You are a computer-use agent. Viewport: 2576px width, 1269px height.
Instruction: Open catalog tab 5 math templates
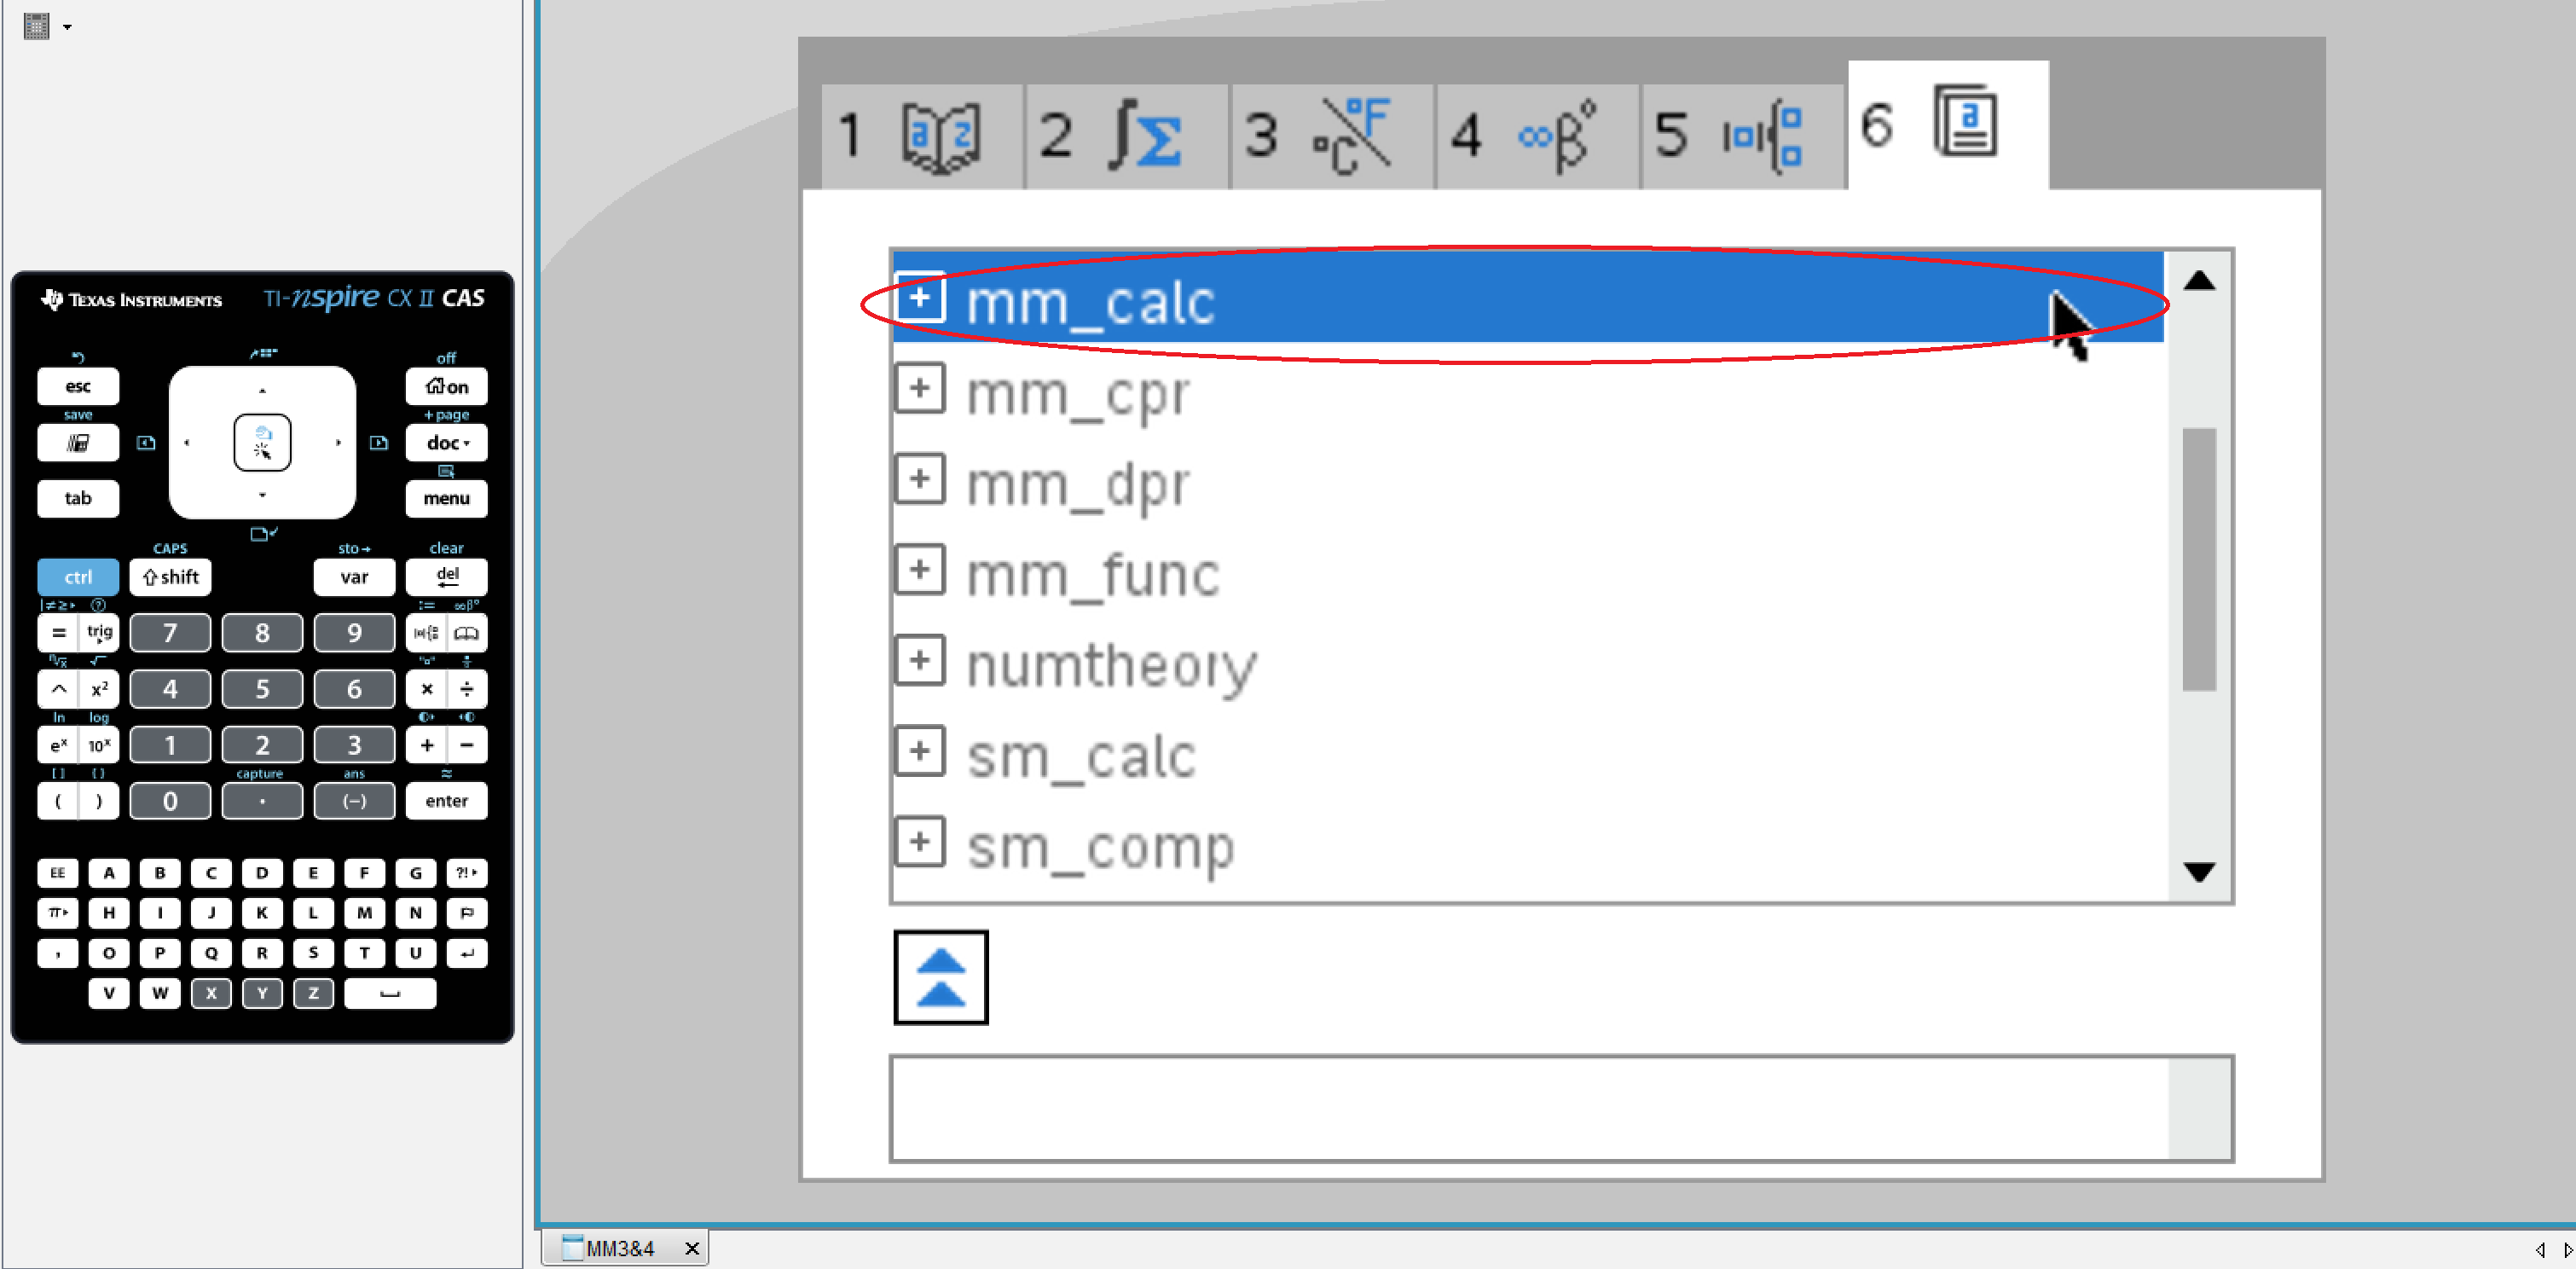click(1743, 136)
